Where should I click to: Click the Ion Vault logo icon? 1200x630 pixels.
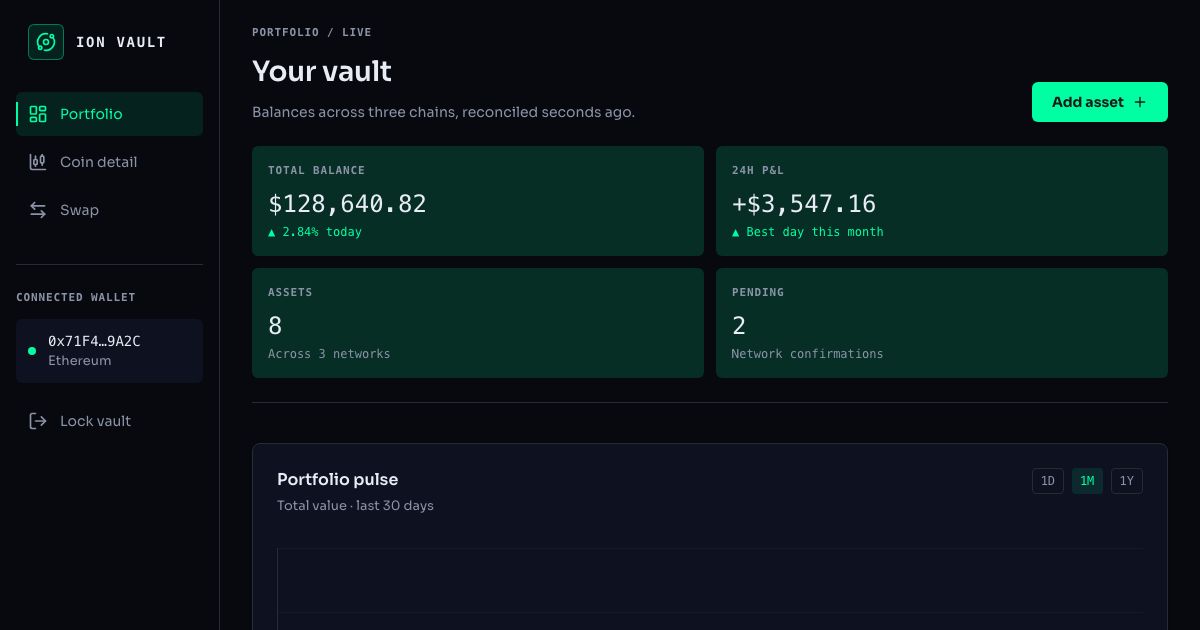pos(46,42)
